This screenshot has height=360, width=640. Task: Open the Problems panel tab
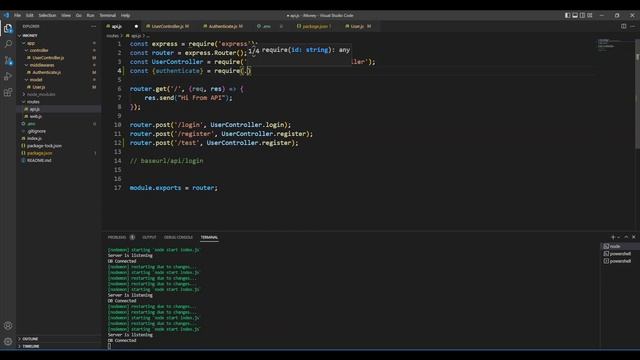(x=121, y=237)
